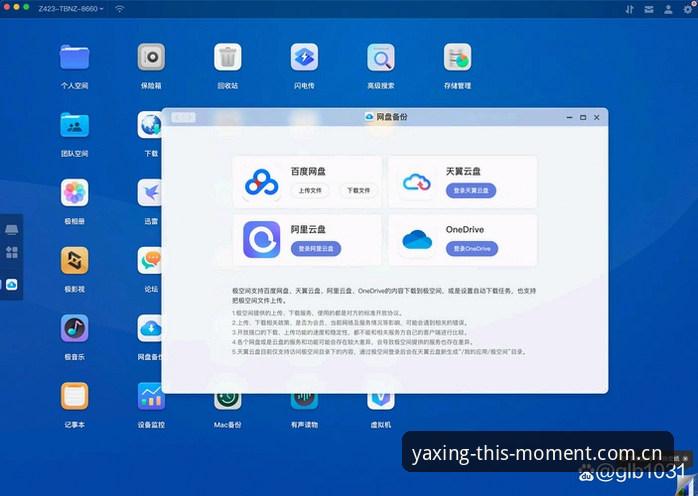Open the 网盘备份 desktop icon

pos(150,328)
